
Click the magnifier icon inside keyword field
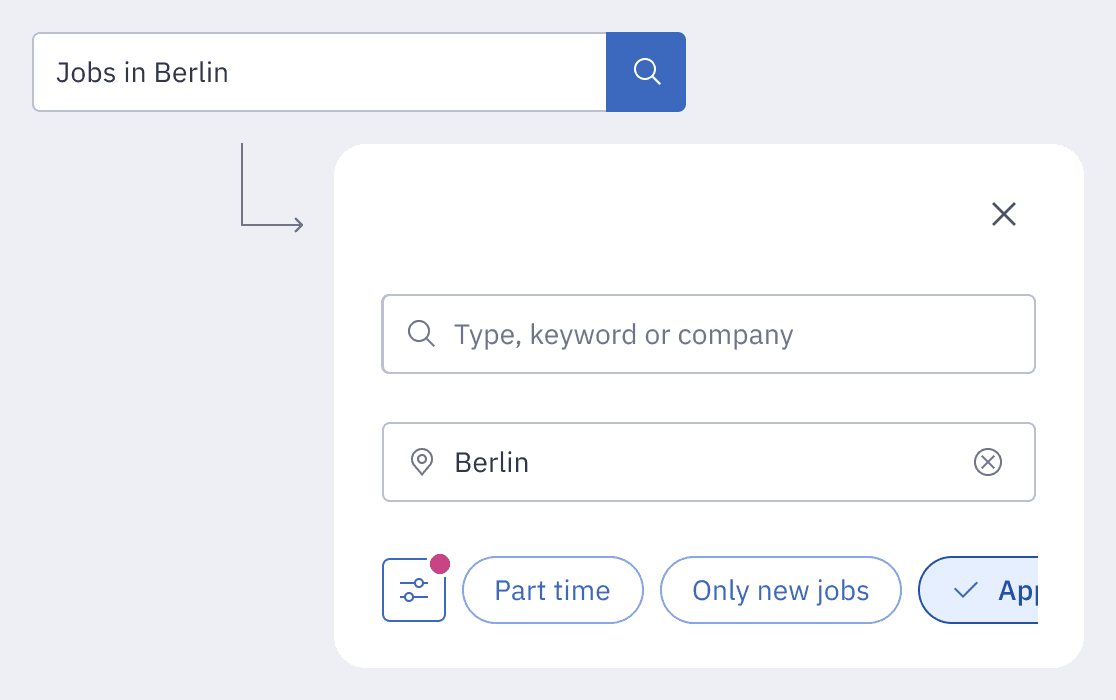click(x=421, y=334)
